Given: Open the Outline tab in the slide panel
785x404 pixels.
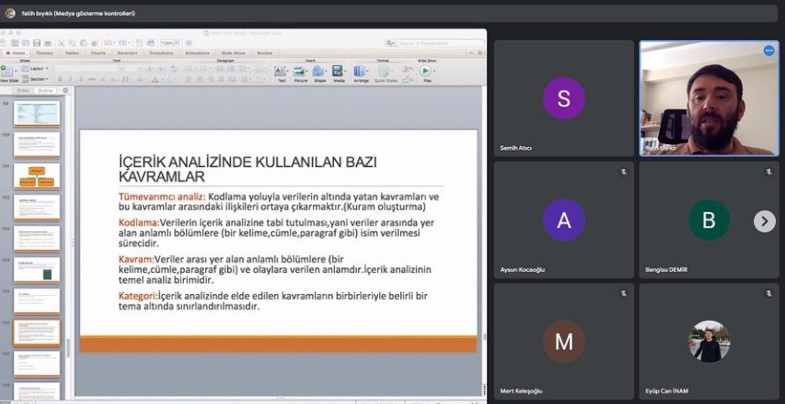Looking at the screenshot, I should [45, 90].
